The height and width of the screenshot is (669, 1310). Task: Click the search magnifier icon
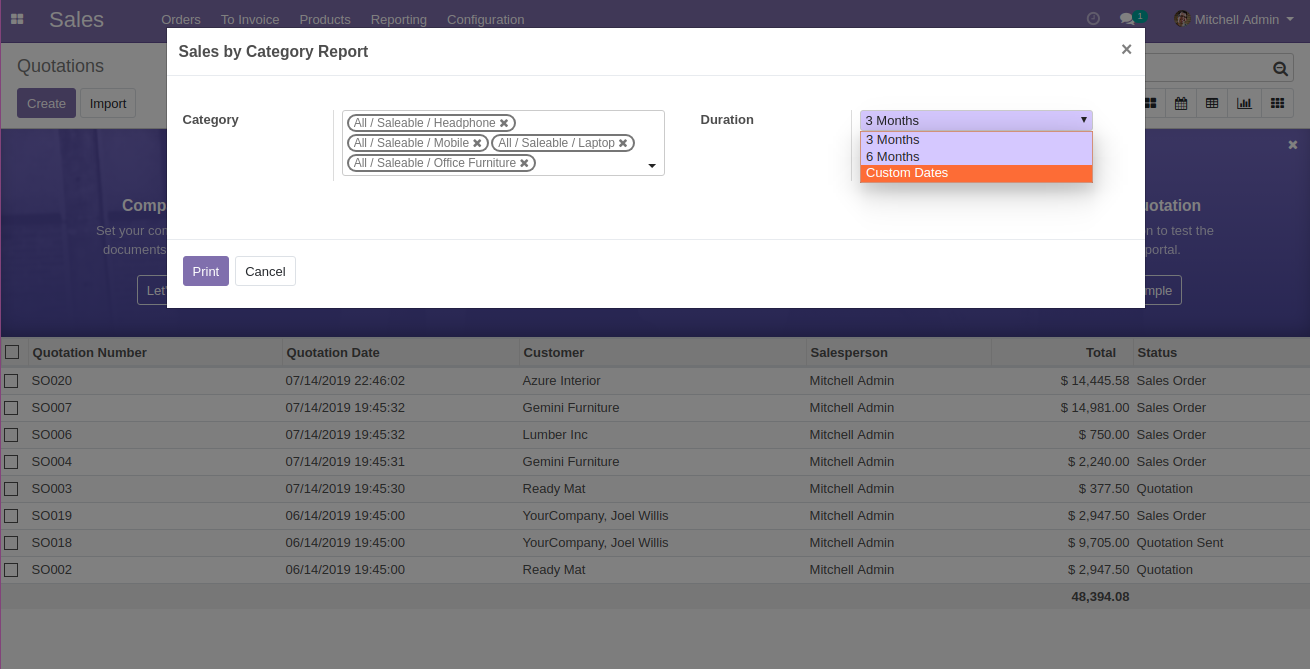coord(1280,69)
